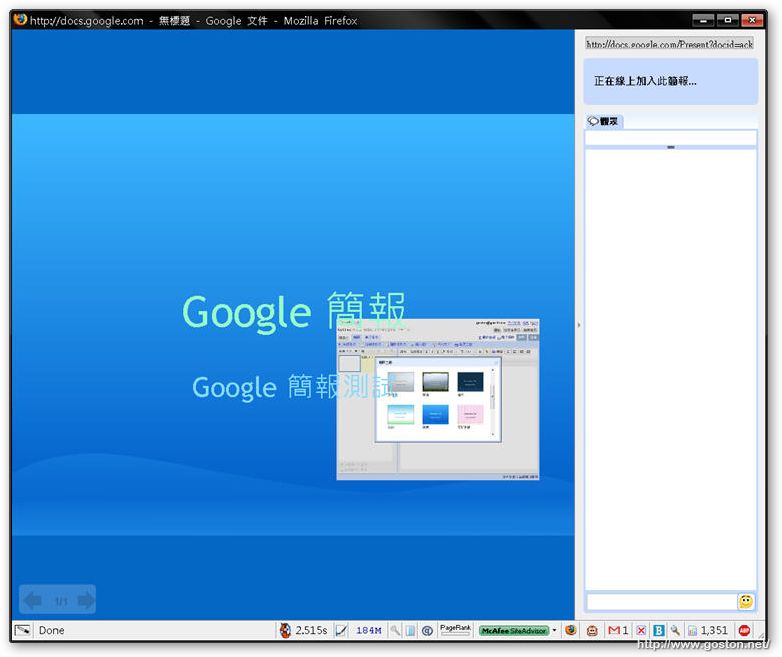Minimize the Firefox window
The height and width of the screenshot is (657, 782).
click(x=703, y=20)
